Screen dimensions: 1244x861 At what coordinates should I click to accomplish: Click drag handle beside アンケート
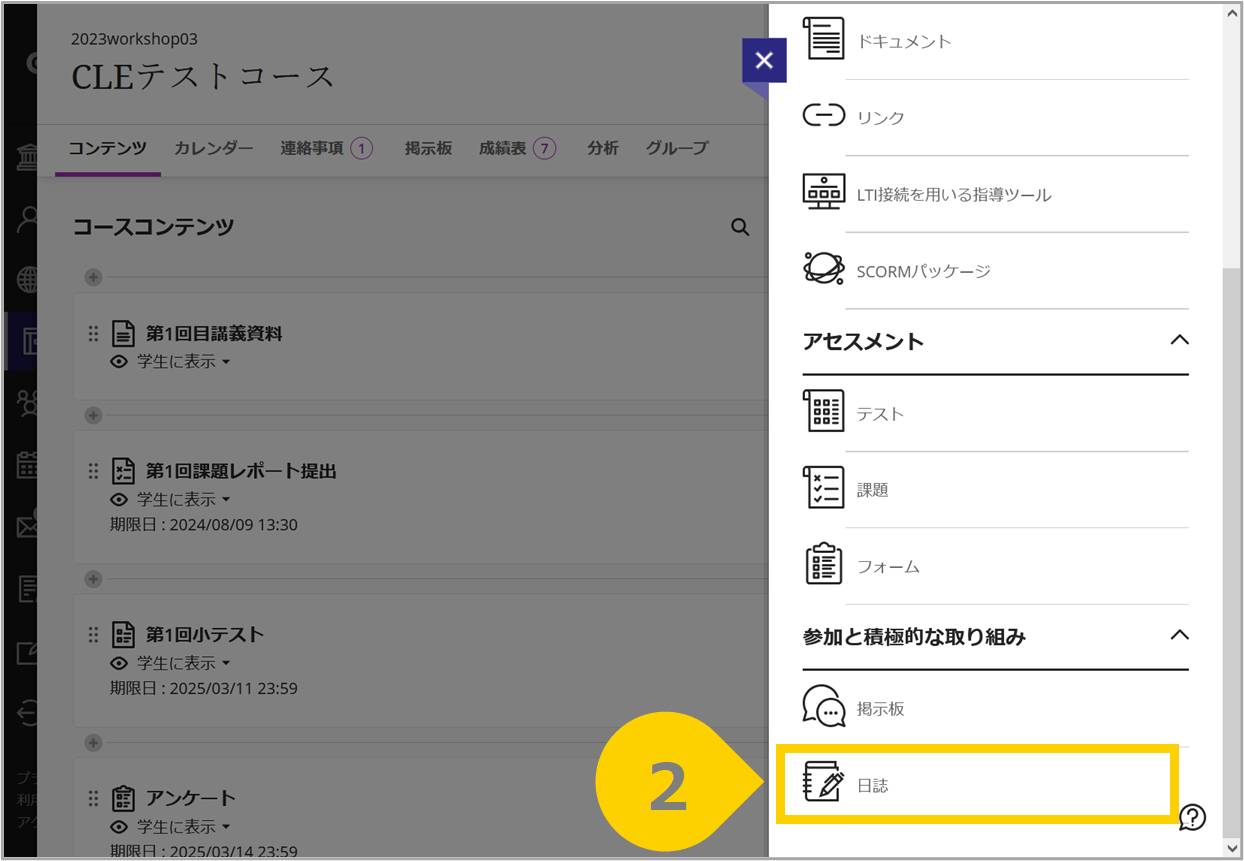[x=93, y=798]
